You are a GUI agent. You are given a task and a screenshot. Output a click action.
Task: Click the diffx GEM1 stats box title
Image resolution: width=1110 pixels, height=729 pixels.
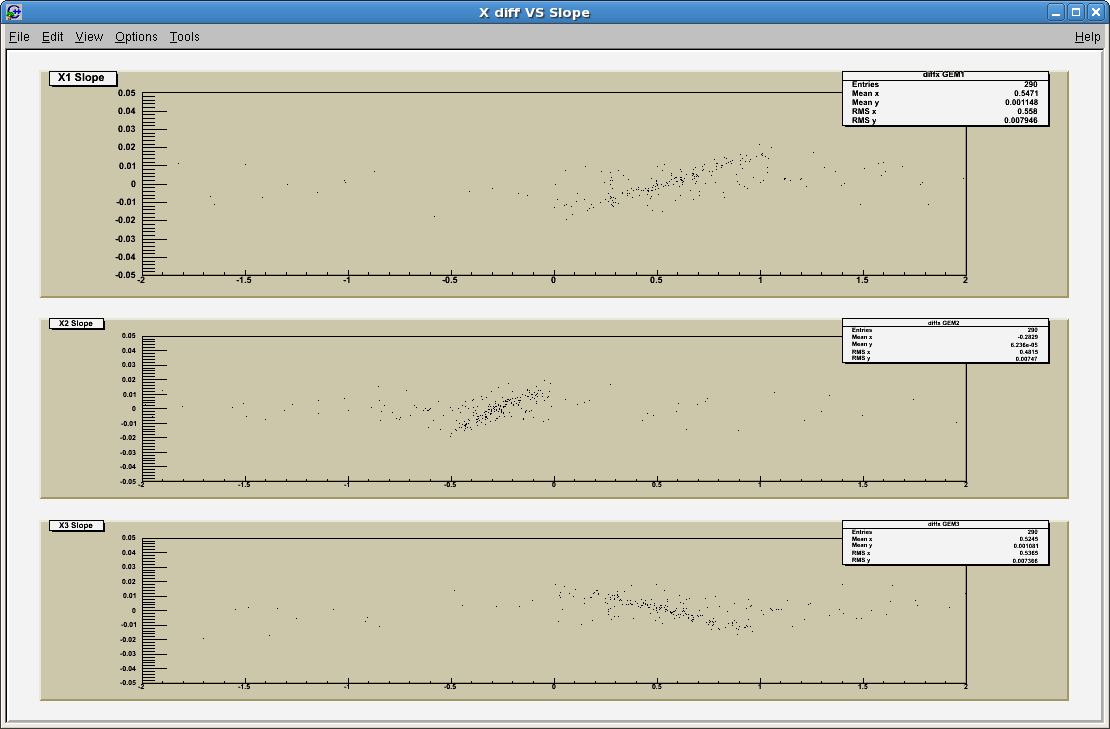click(944, 75)
